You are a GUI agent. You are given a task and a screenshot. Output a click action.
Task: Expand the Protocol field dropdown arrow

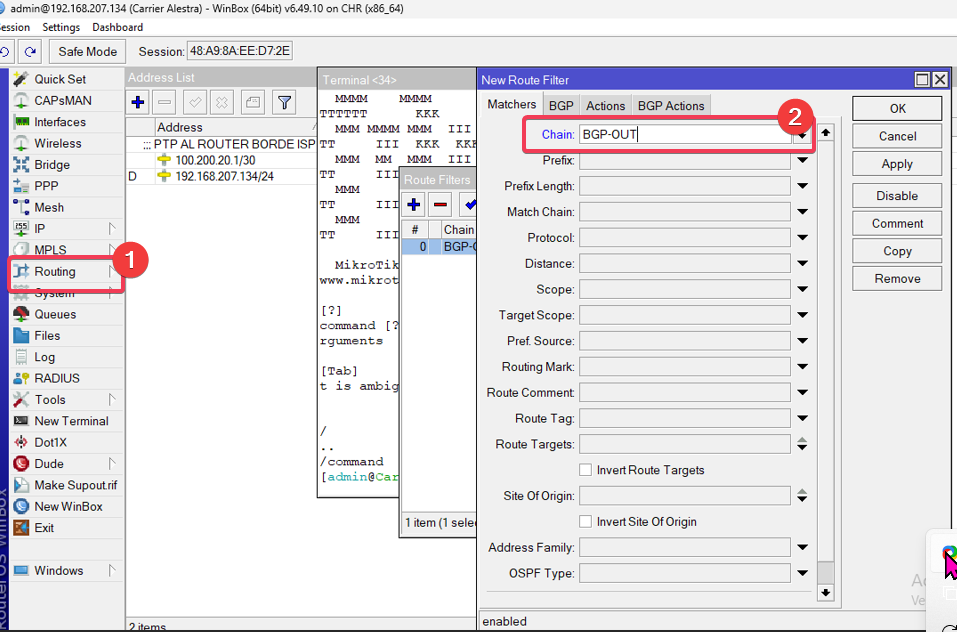802,238
